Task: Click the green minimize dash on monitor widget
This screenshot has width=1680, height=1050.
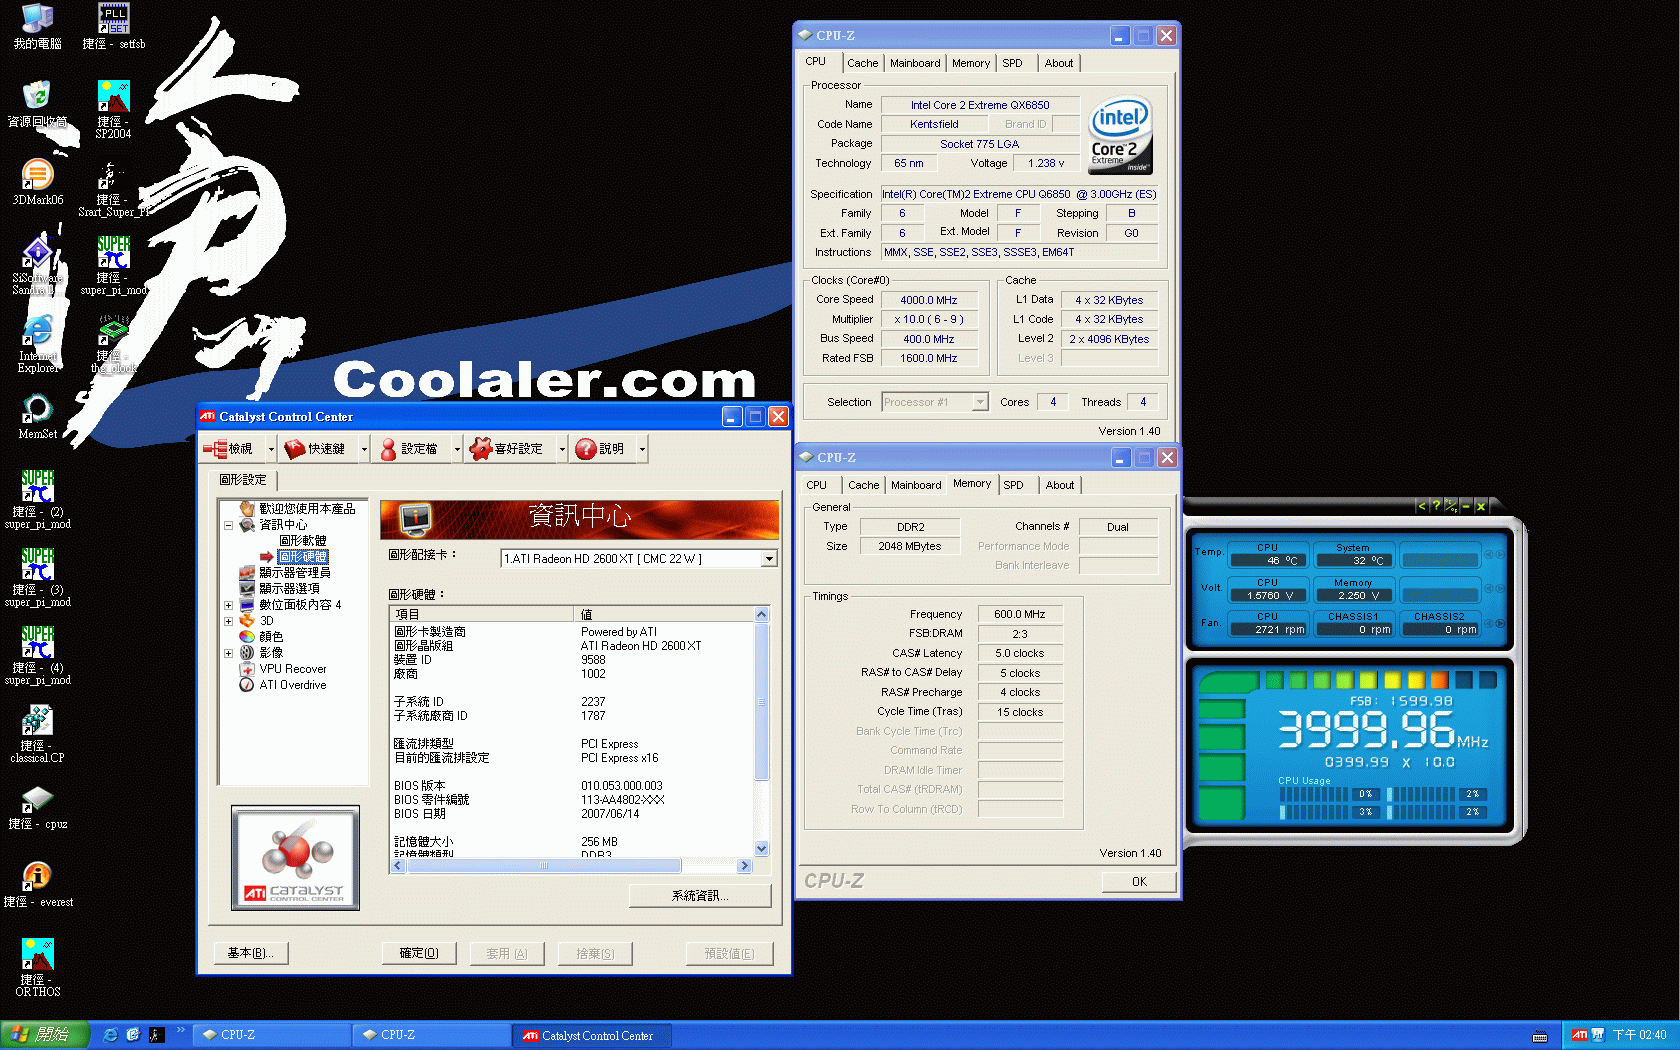Action: point(1466,506)
